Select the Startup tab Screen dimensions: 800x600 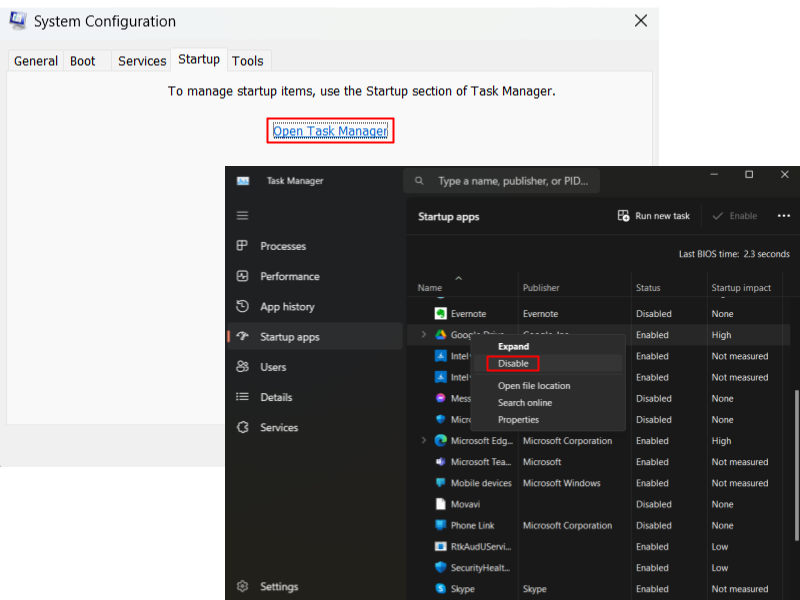[x=199, y=59]
